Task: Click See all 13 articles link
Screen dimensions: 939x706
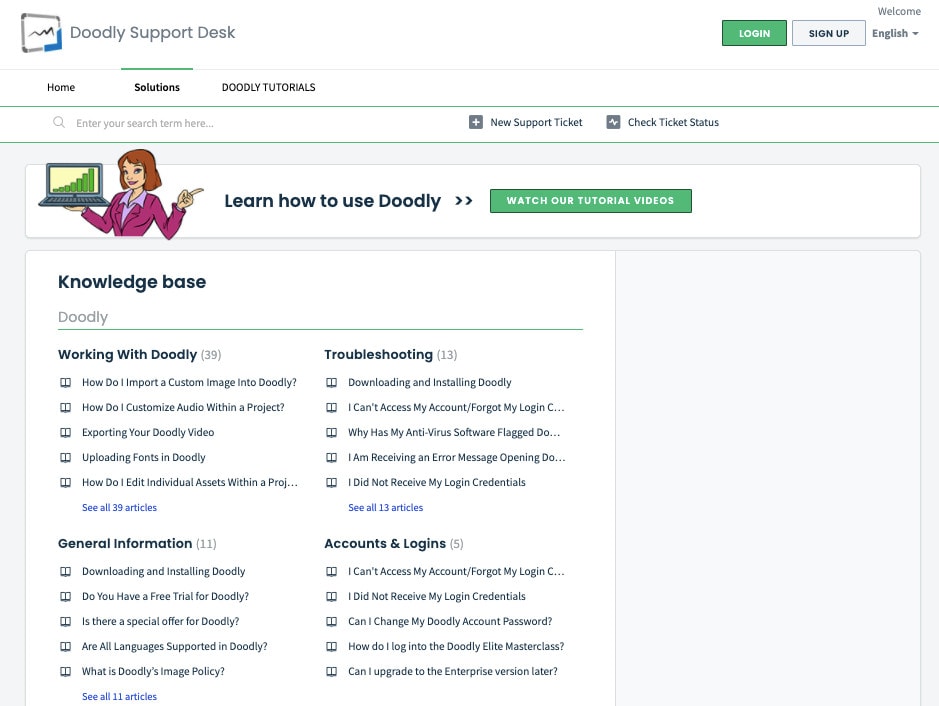Action: pyautogui.click(x=386, y=508)
